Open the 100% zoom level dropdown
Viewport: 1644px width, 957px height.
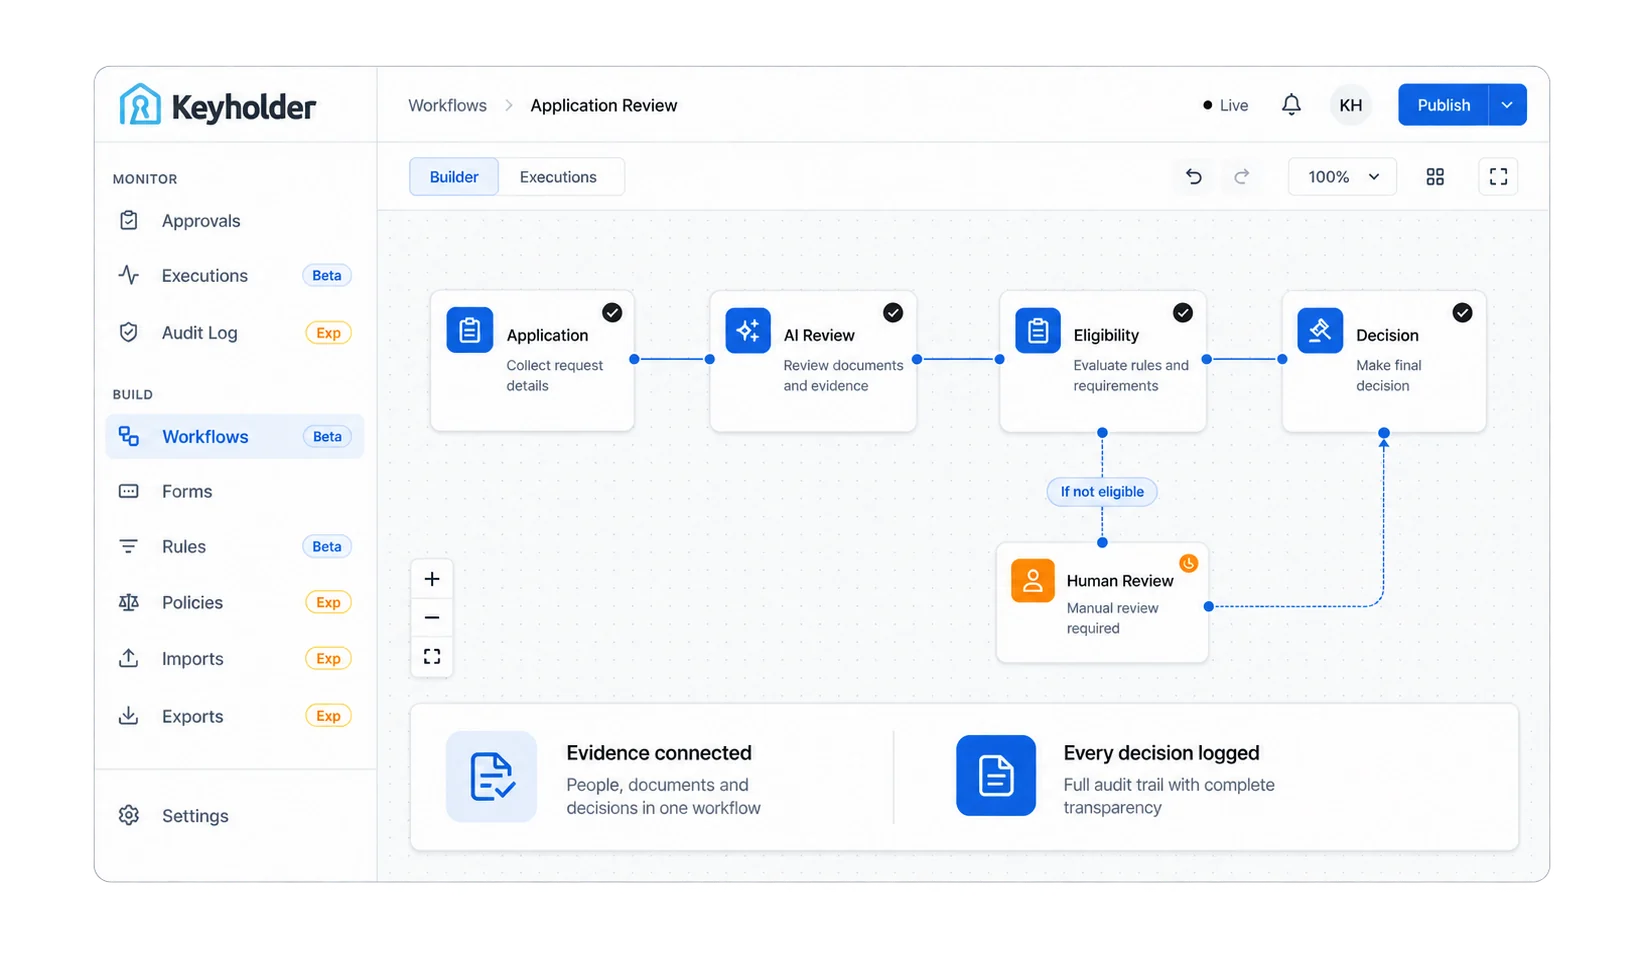click(1342, 177)
